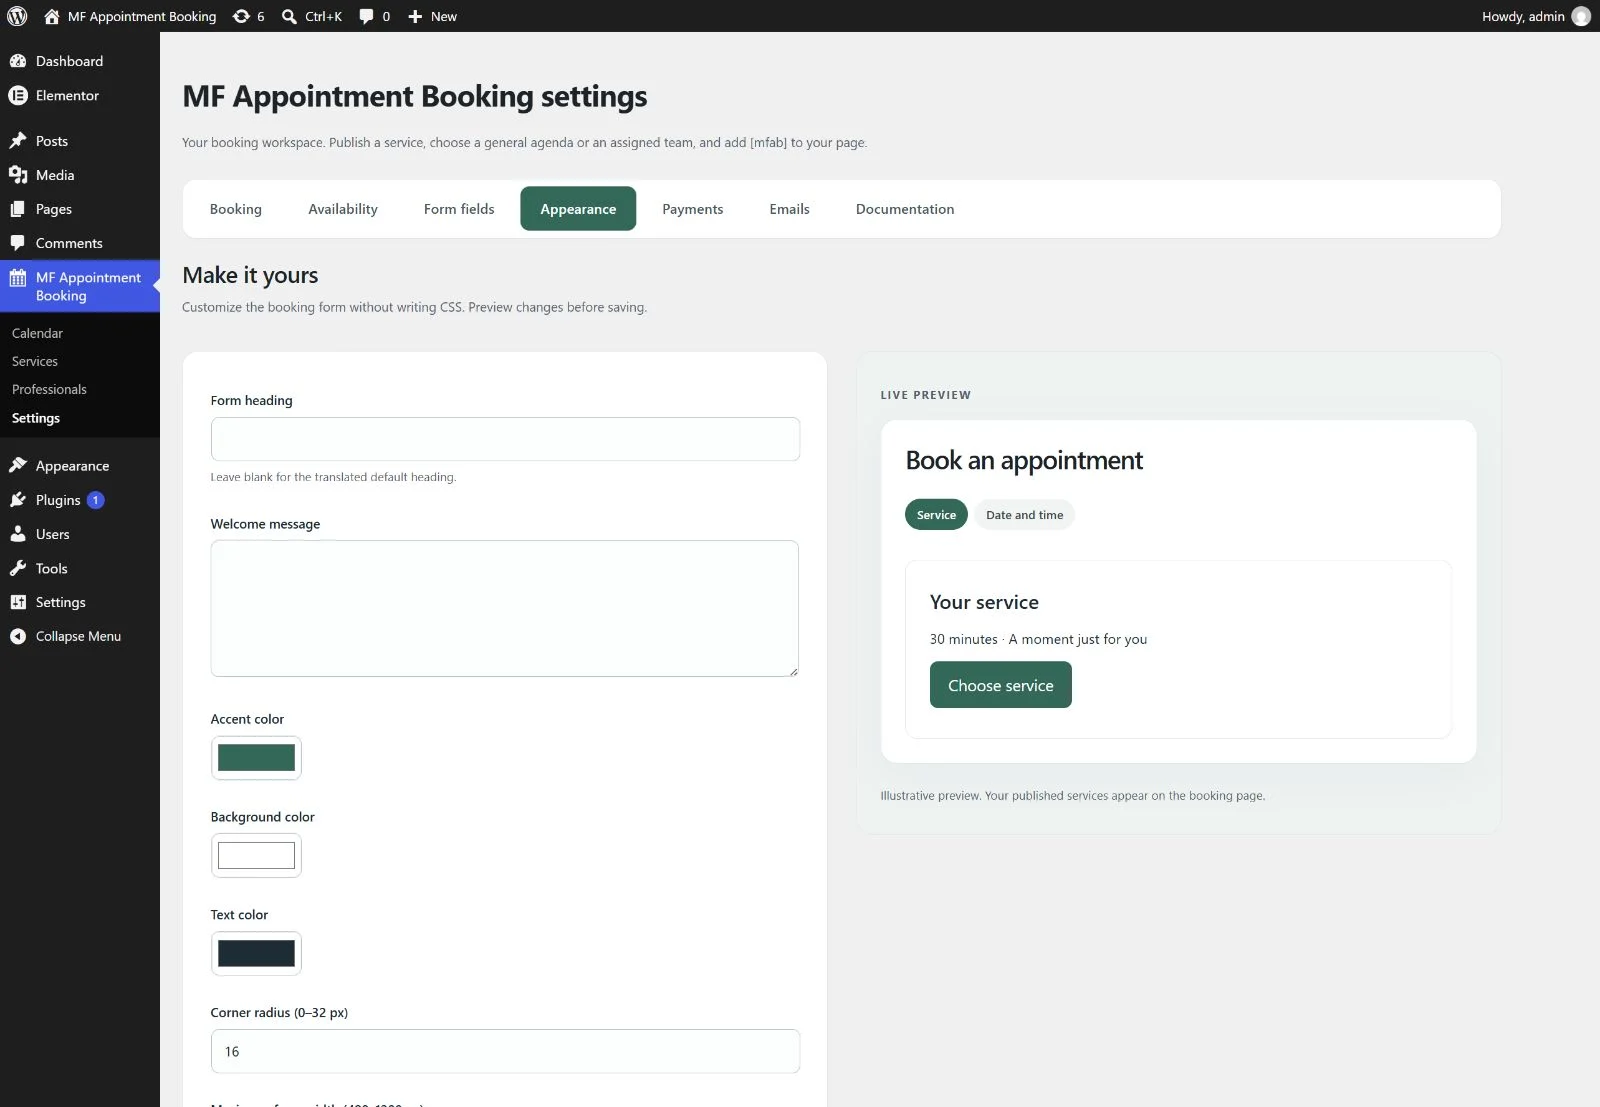Open the Text color picker swatch
Image resolution: width=1600 pixels, height=1107 pixels.
pyautogui.click(x=256, y=954)
